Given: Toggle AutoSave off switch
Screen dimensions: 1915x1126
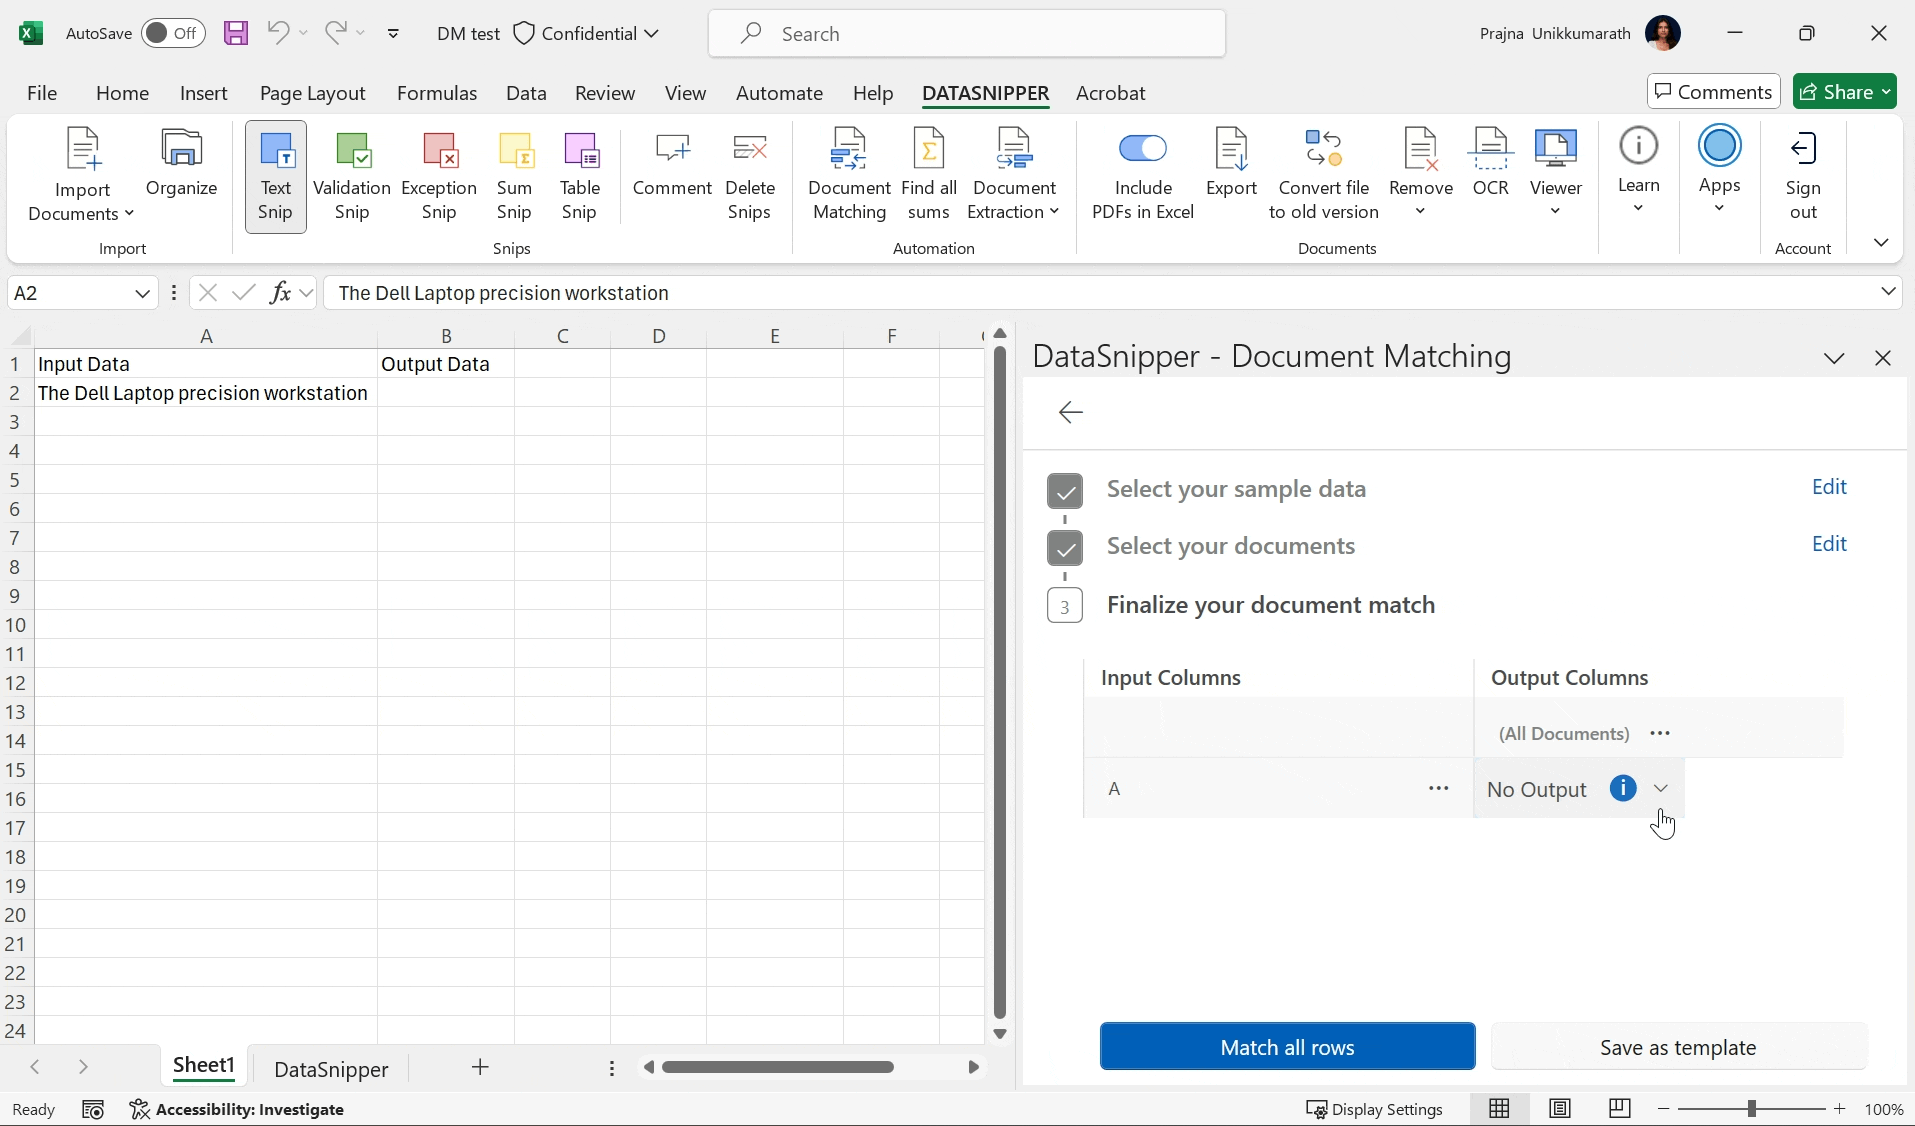Looking at the screenshot, I should (172, 33).
